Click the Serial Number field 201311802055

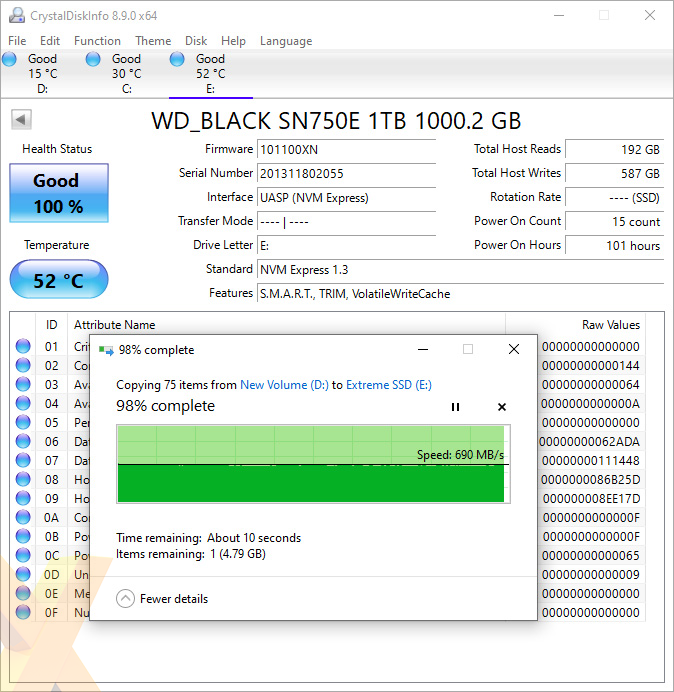click(x=346, y=173)
